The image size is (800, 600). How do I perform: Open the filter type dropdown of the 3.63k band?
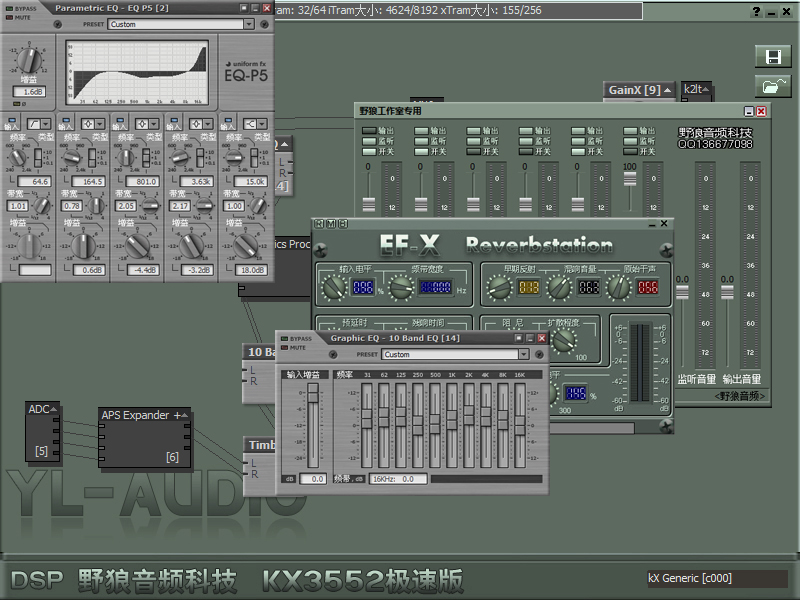point(208,124)
